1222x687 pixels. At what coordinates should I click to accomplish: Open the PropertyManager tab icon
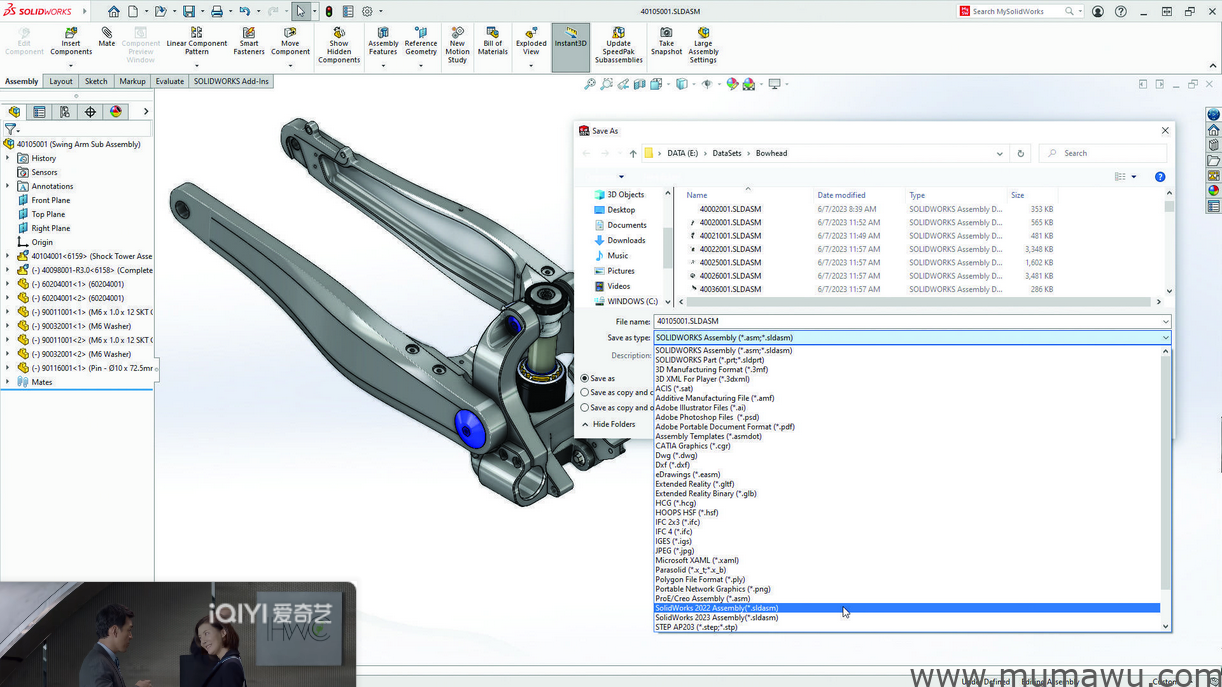[x=39, y=112]
